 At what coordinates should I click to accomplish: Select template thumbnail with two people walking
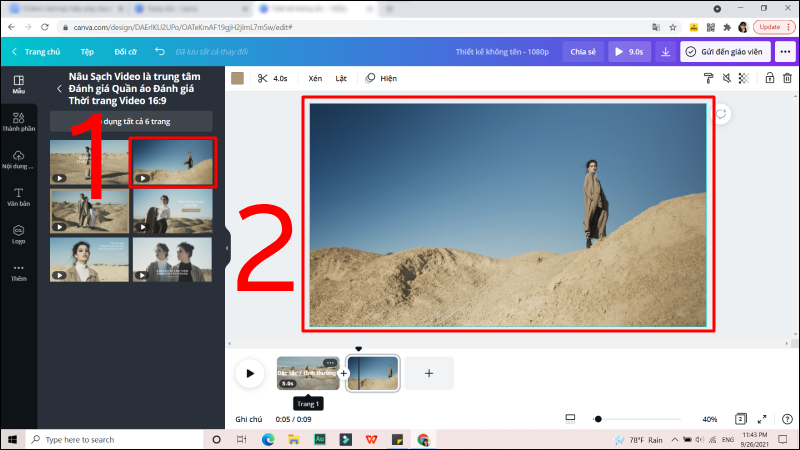[89, 211]
